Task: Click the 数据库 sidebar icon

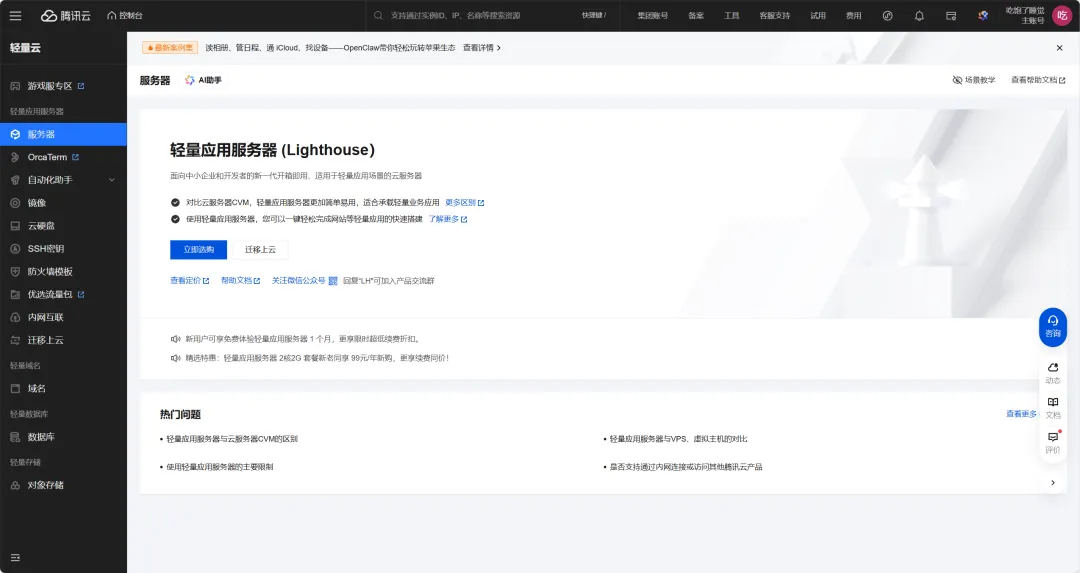Action: pyautogui.click(x=15, y=437)
